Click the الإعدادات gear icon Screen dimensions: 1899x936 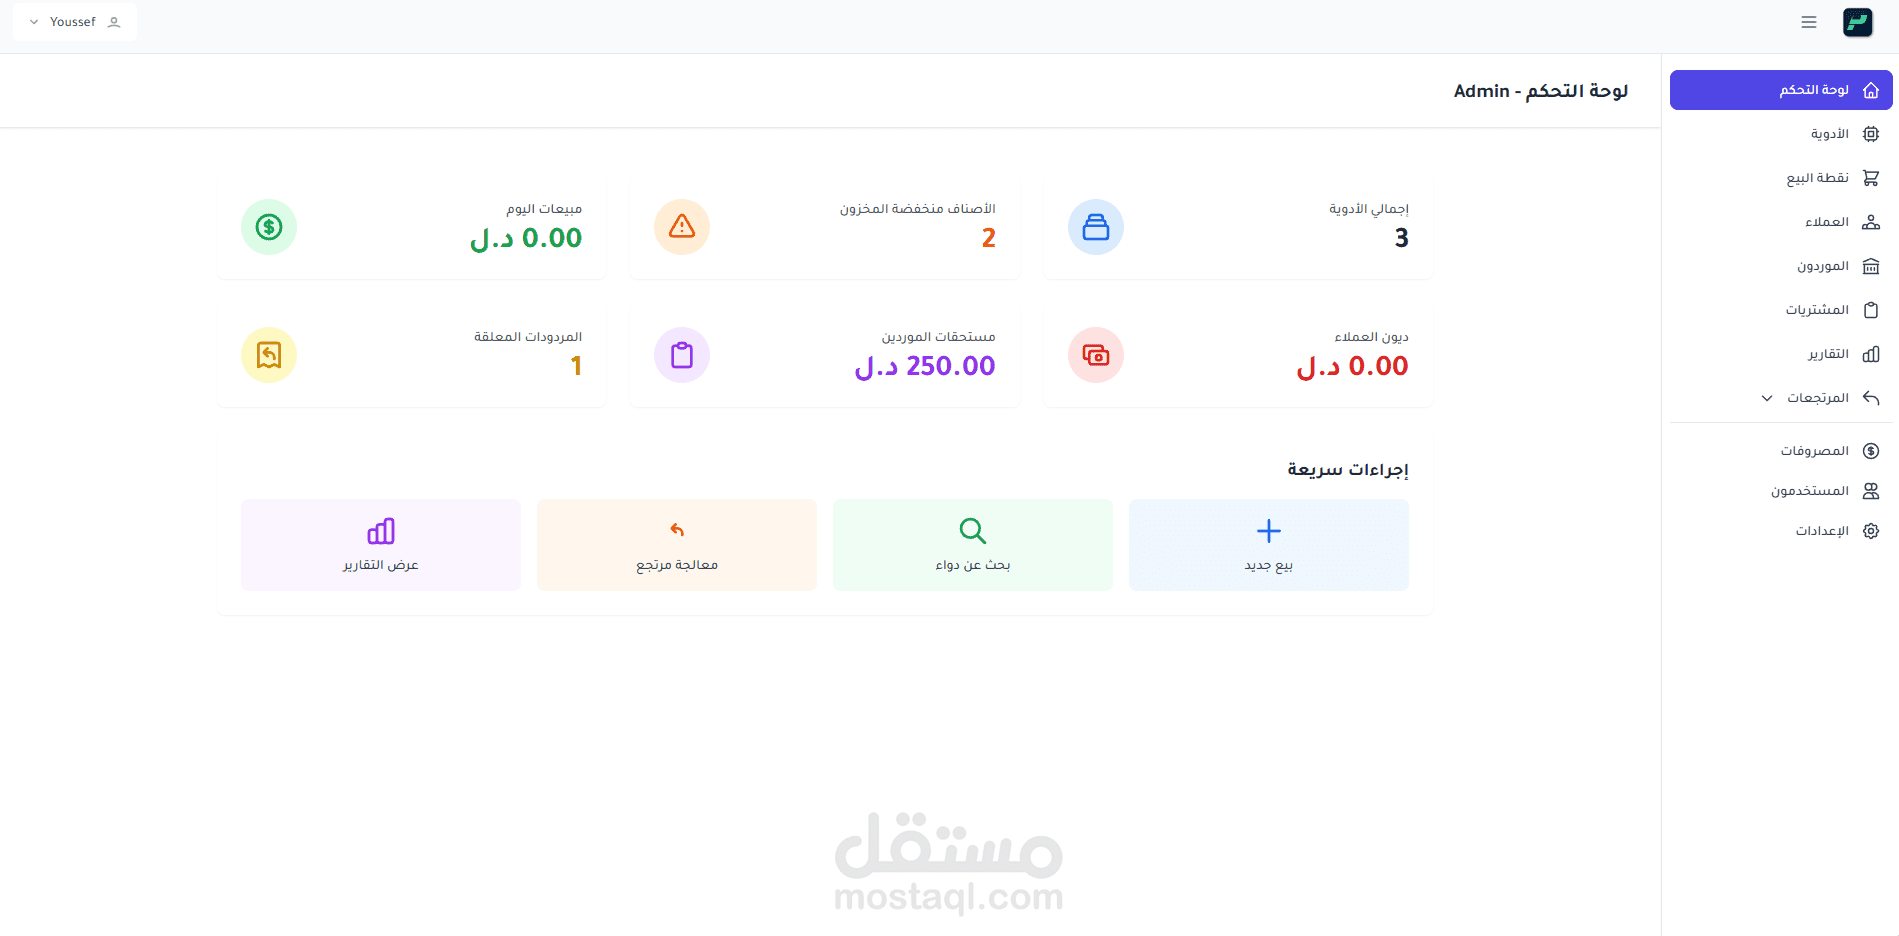1870,530
